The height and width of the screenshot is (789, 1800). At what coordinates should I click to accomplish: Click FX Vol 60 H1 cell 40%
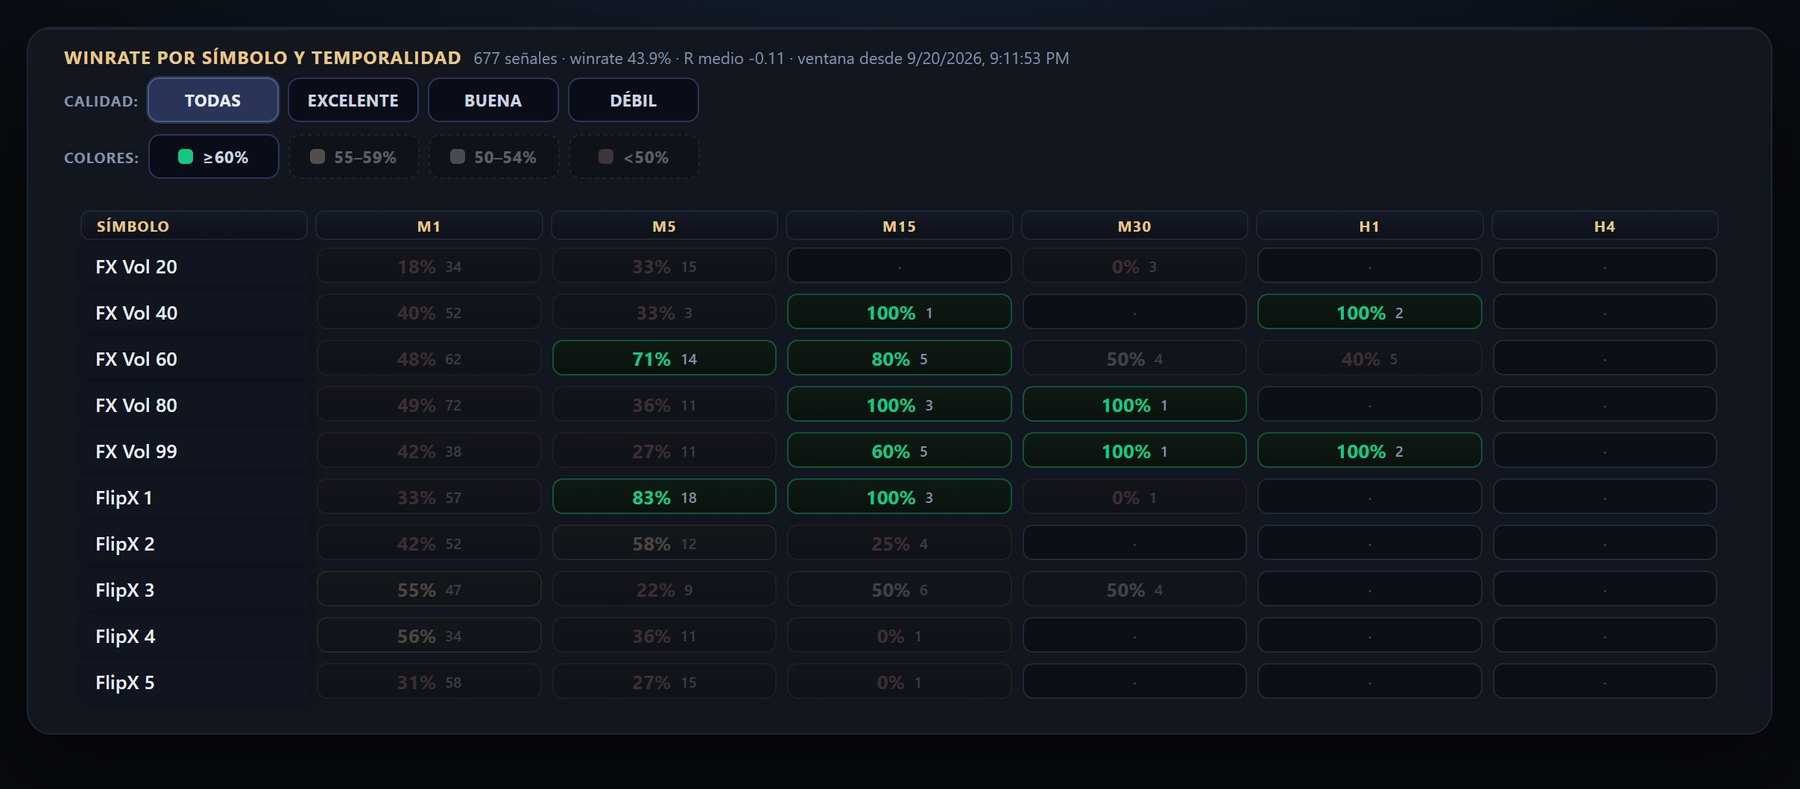coord(1369,358)
